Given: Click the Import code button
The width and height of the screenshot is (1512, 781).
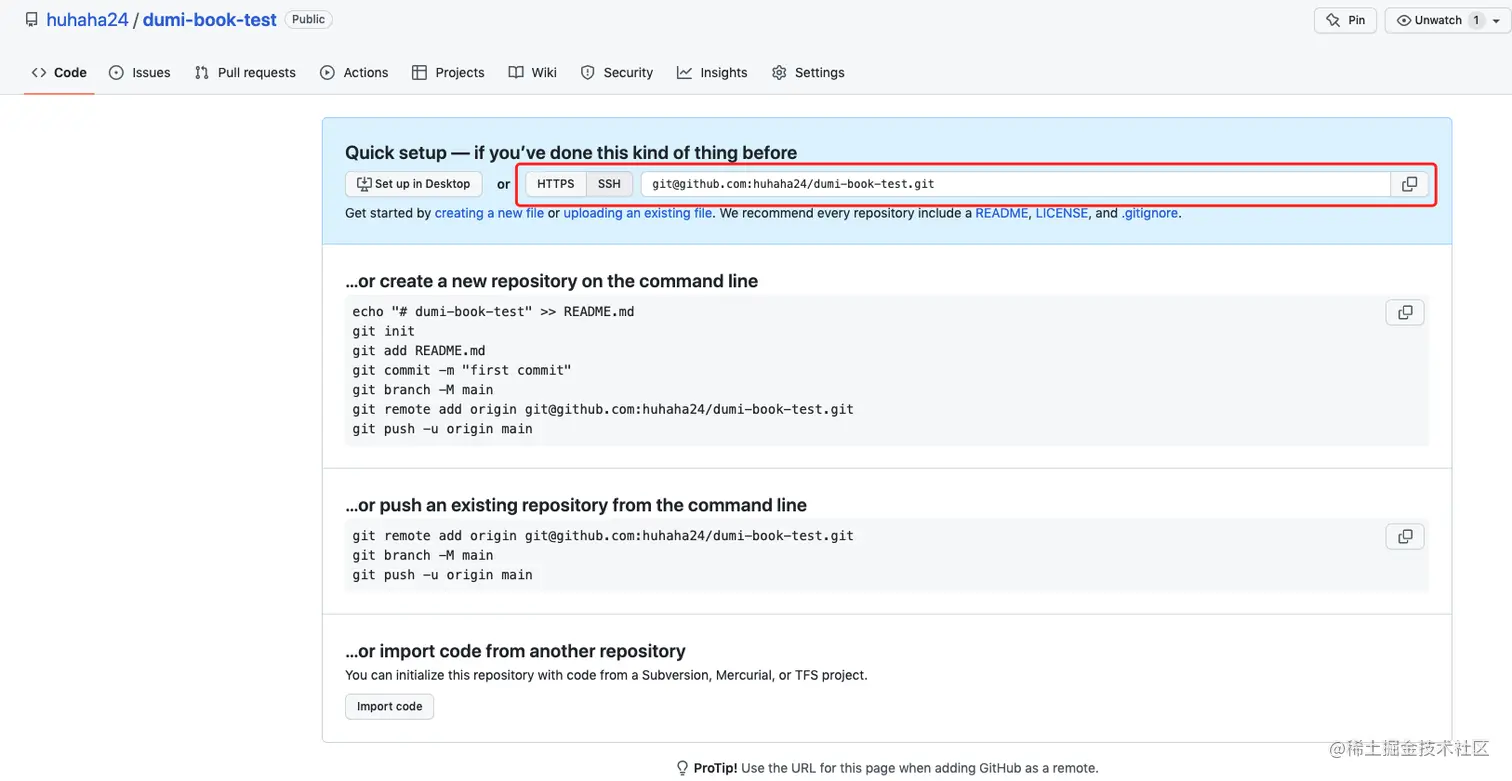Looking at the screenshot, I should point(389,706).
